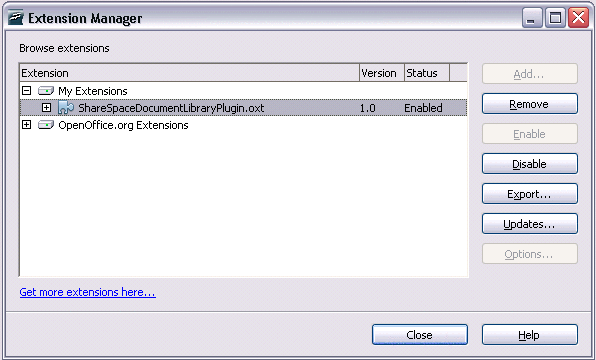
Task: Click the Close button
Action: (420, 335)
